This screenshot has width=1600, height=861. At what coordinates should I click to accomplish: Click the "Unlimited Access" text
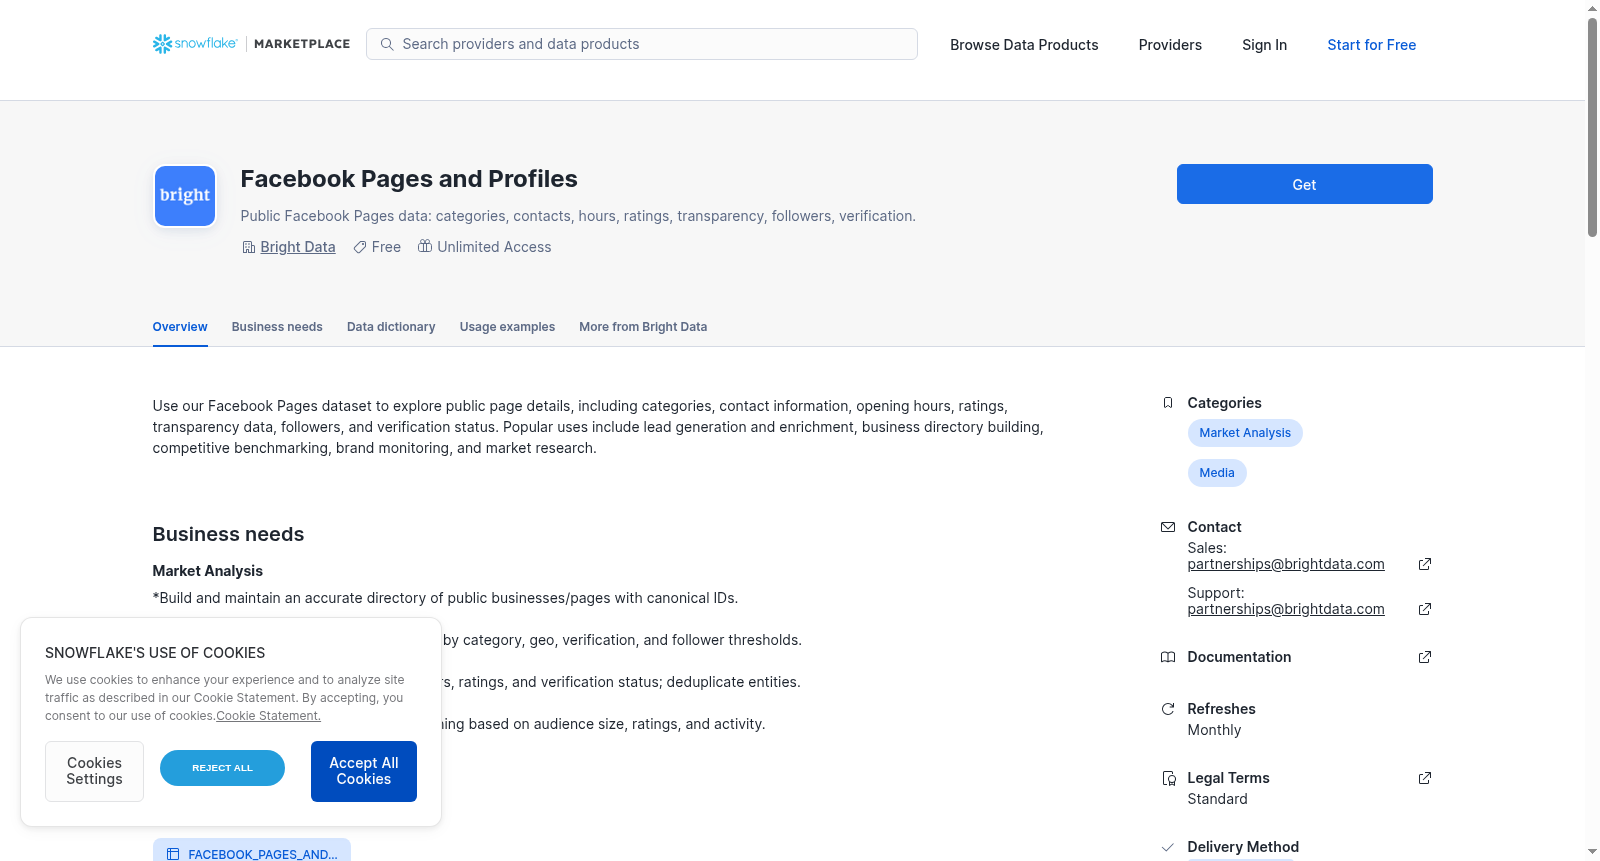pyautogui.click(x=494, y=247)
